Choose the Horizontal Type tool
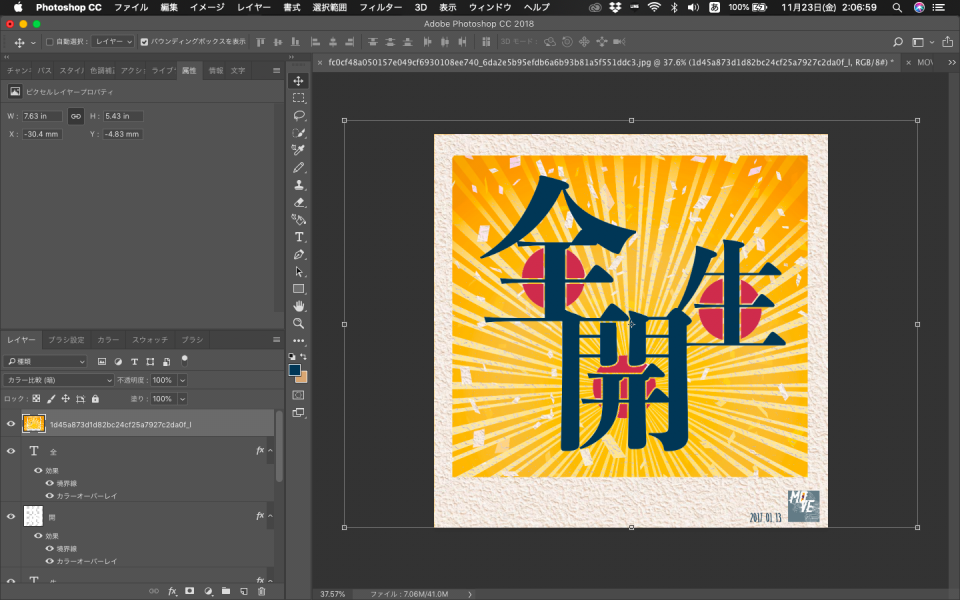Image resolution: width=960 pixels, height=600 pixels. [x=298, y=237]
